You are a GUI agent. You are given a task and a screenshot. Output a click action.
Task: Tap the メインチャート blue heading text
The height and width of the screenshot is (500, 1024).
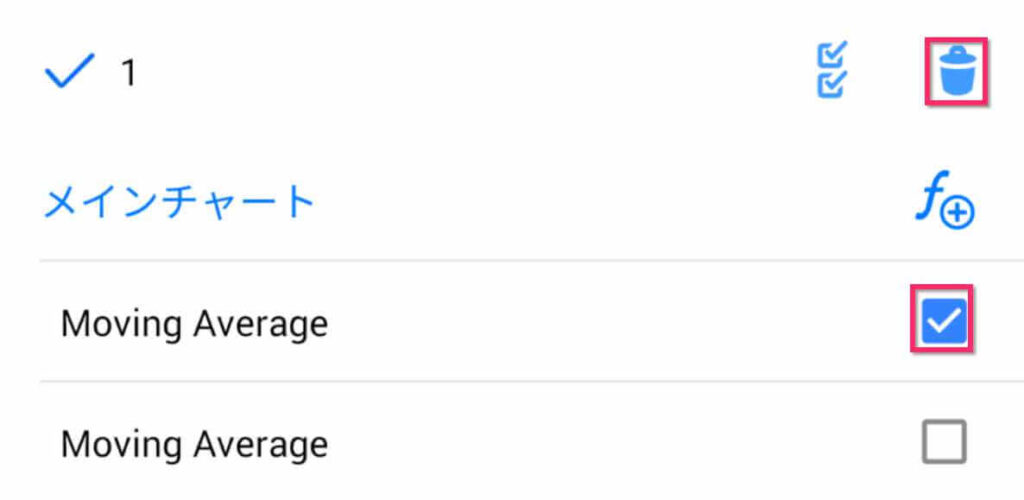(x=180, y=203)
